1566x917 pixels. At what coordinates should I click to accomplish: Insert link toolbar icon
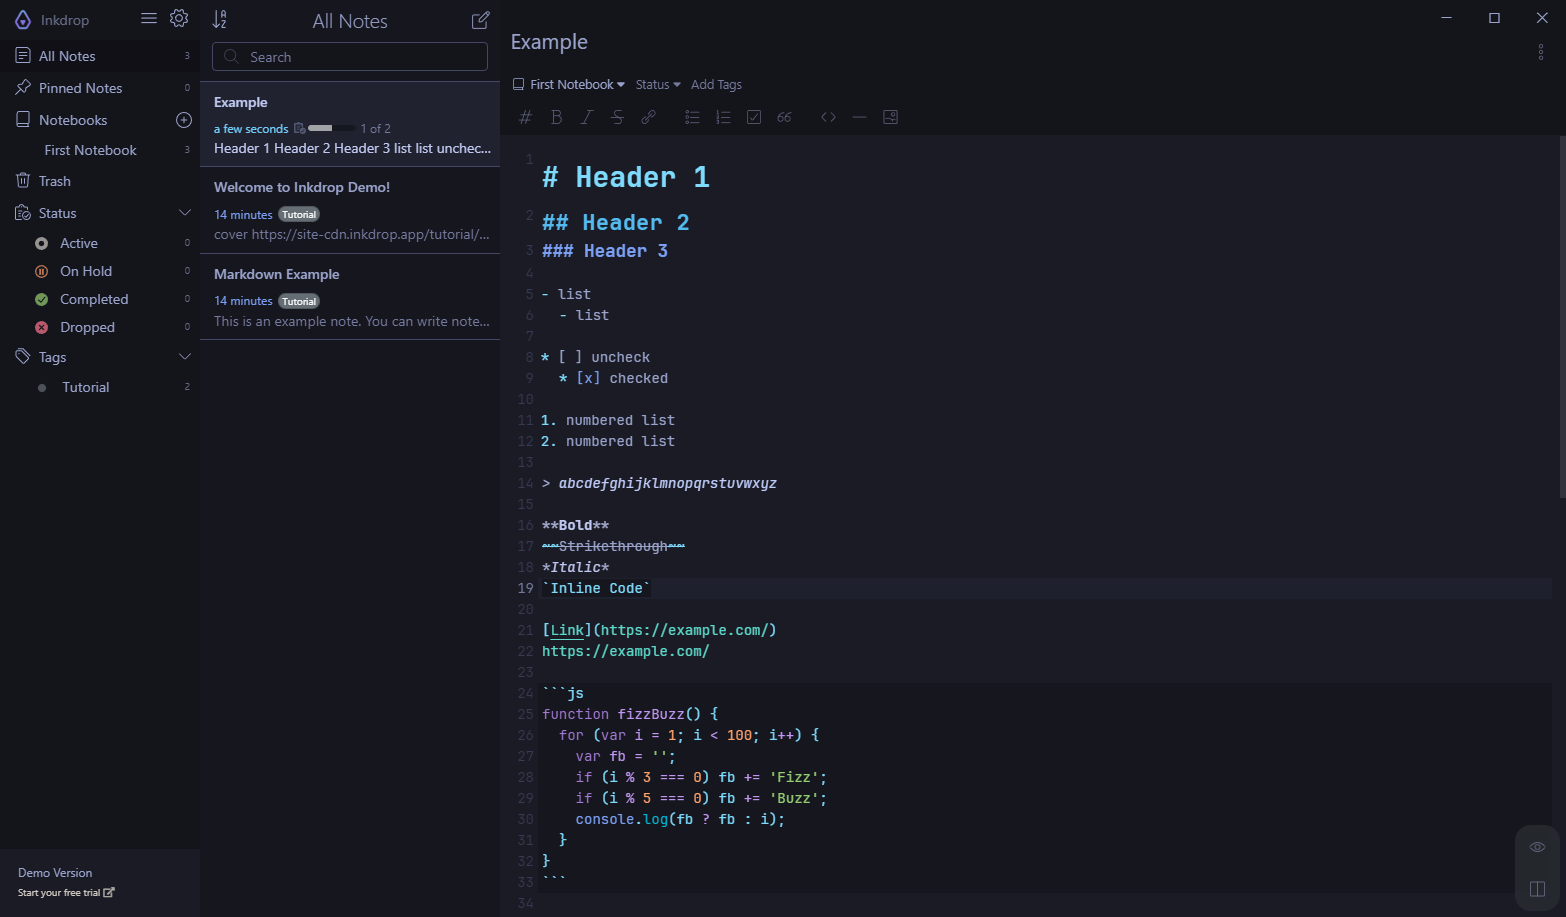pyautogui.click(x=648, y=117)
